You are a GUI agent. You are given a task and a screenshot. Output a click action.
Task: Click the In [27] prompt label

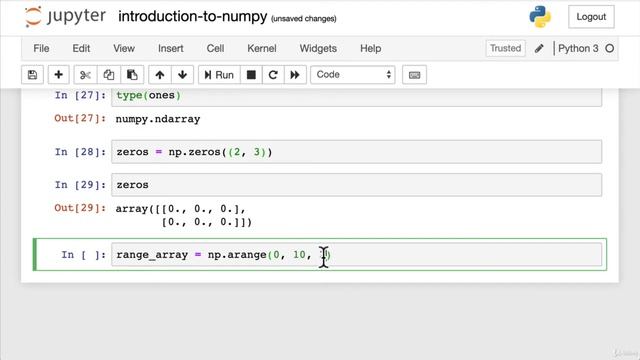click(80, 95)
